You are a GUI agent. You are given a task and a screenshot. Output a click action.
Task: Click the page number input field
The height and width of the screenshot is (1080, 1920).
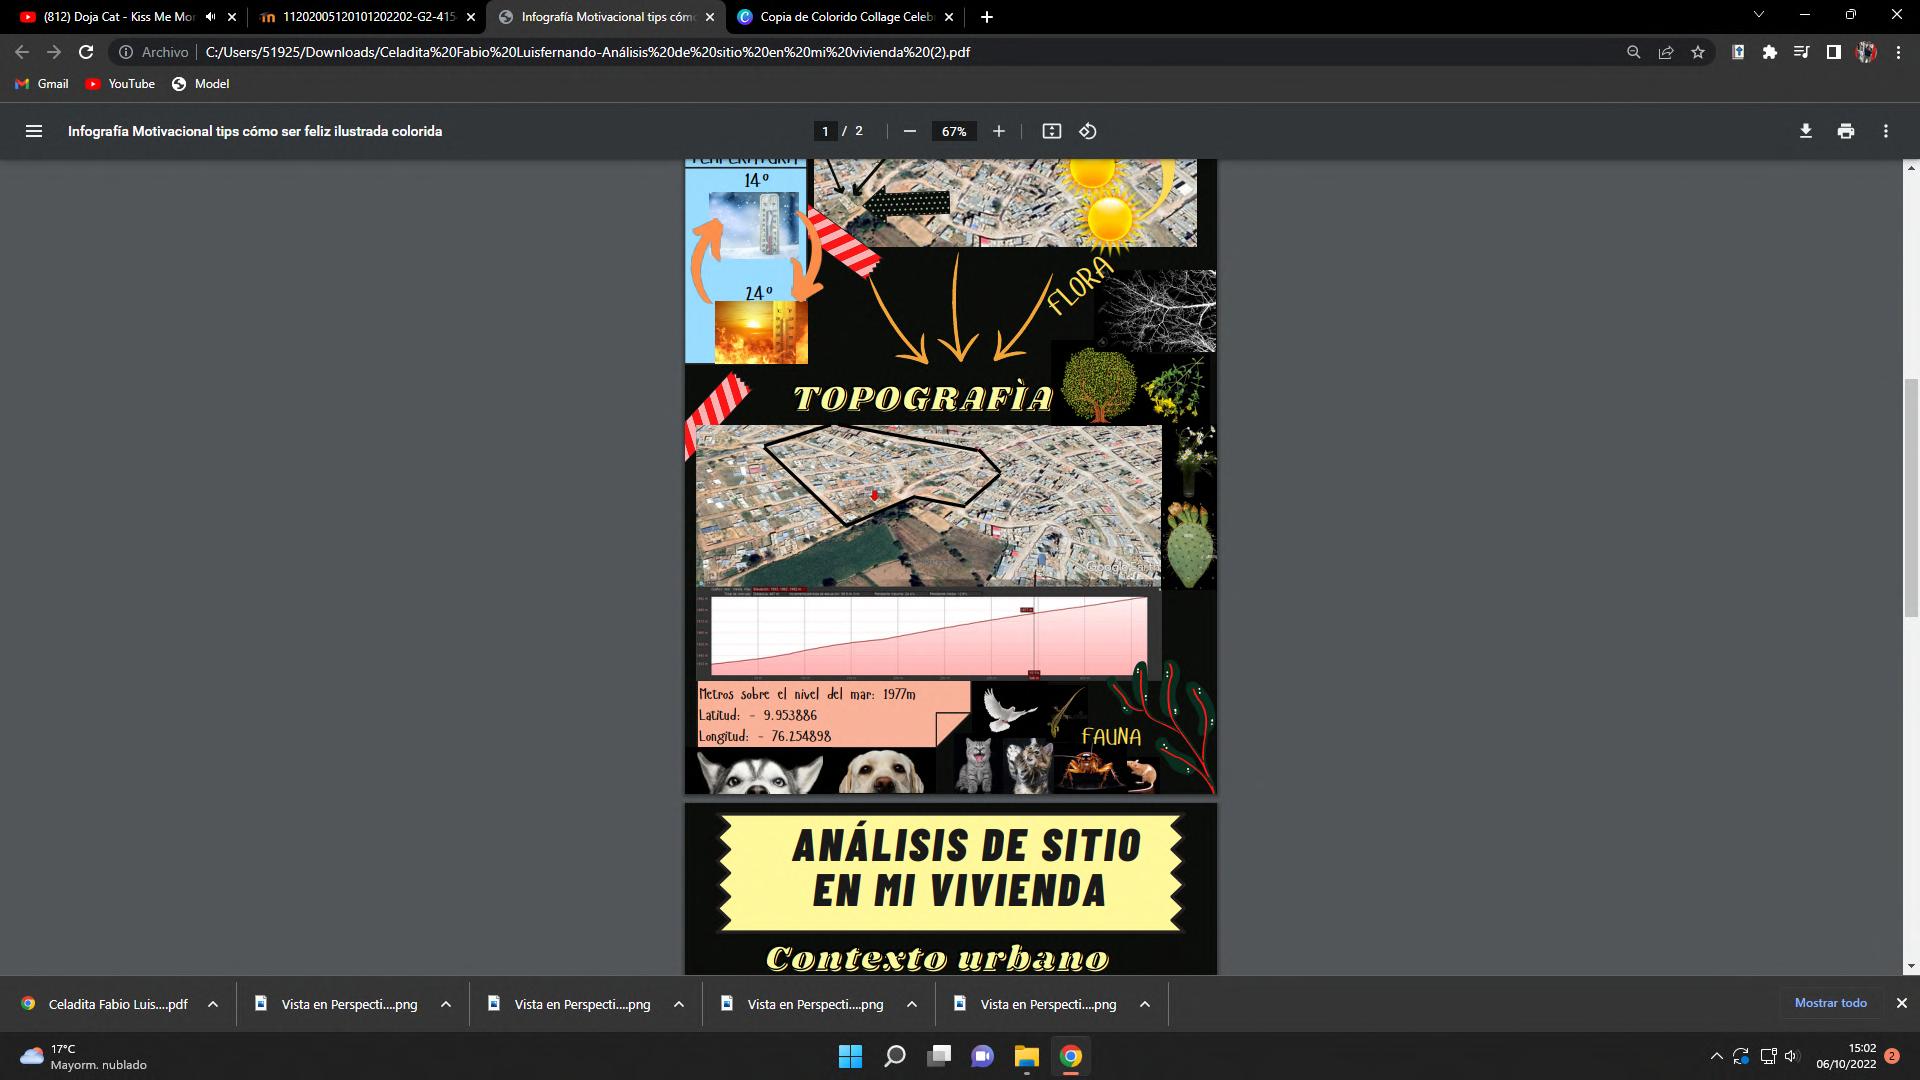pos(825,131)
